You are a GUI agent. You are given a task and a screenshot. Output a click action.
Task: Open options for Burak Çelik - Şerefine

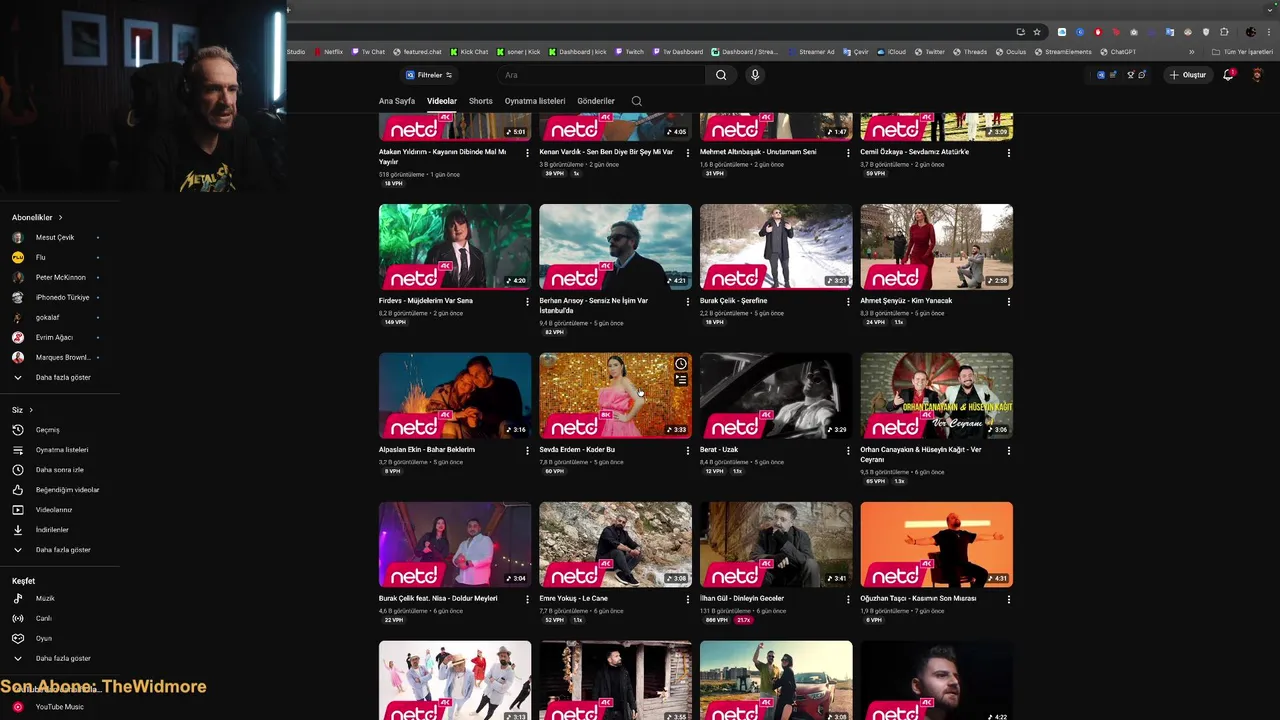(x=848, y=302)
